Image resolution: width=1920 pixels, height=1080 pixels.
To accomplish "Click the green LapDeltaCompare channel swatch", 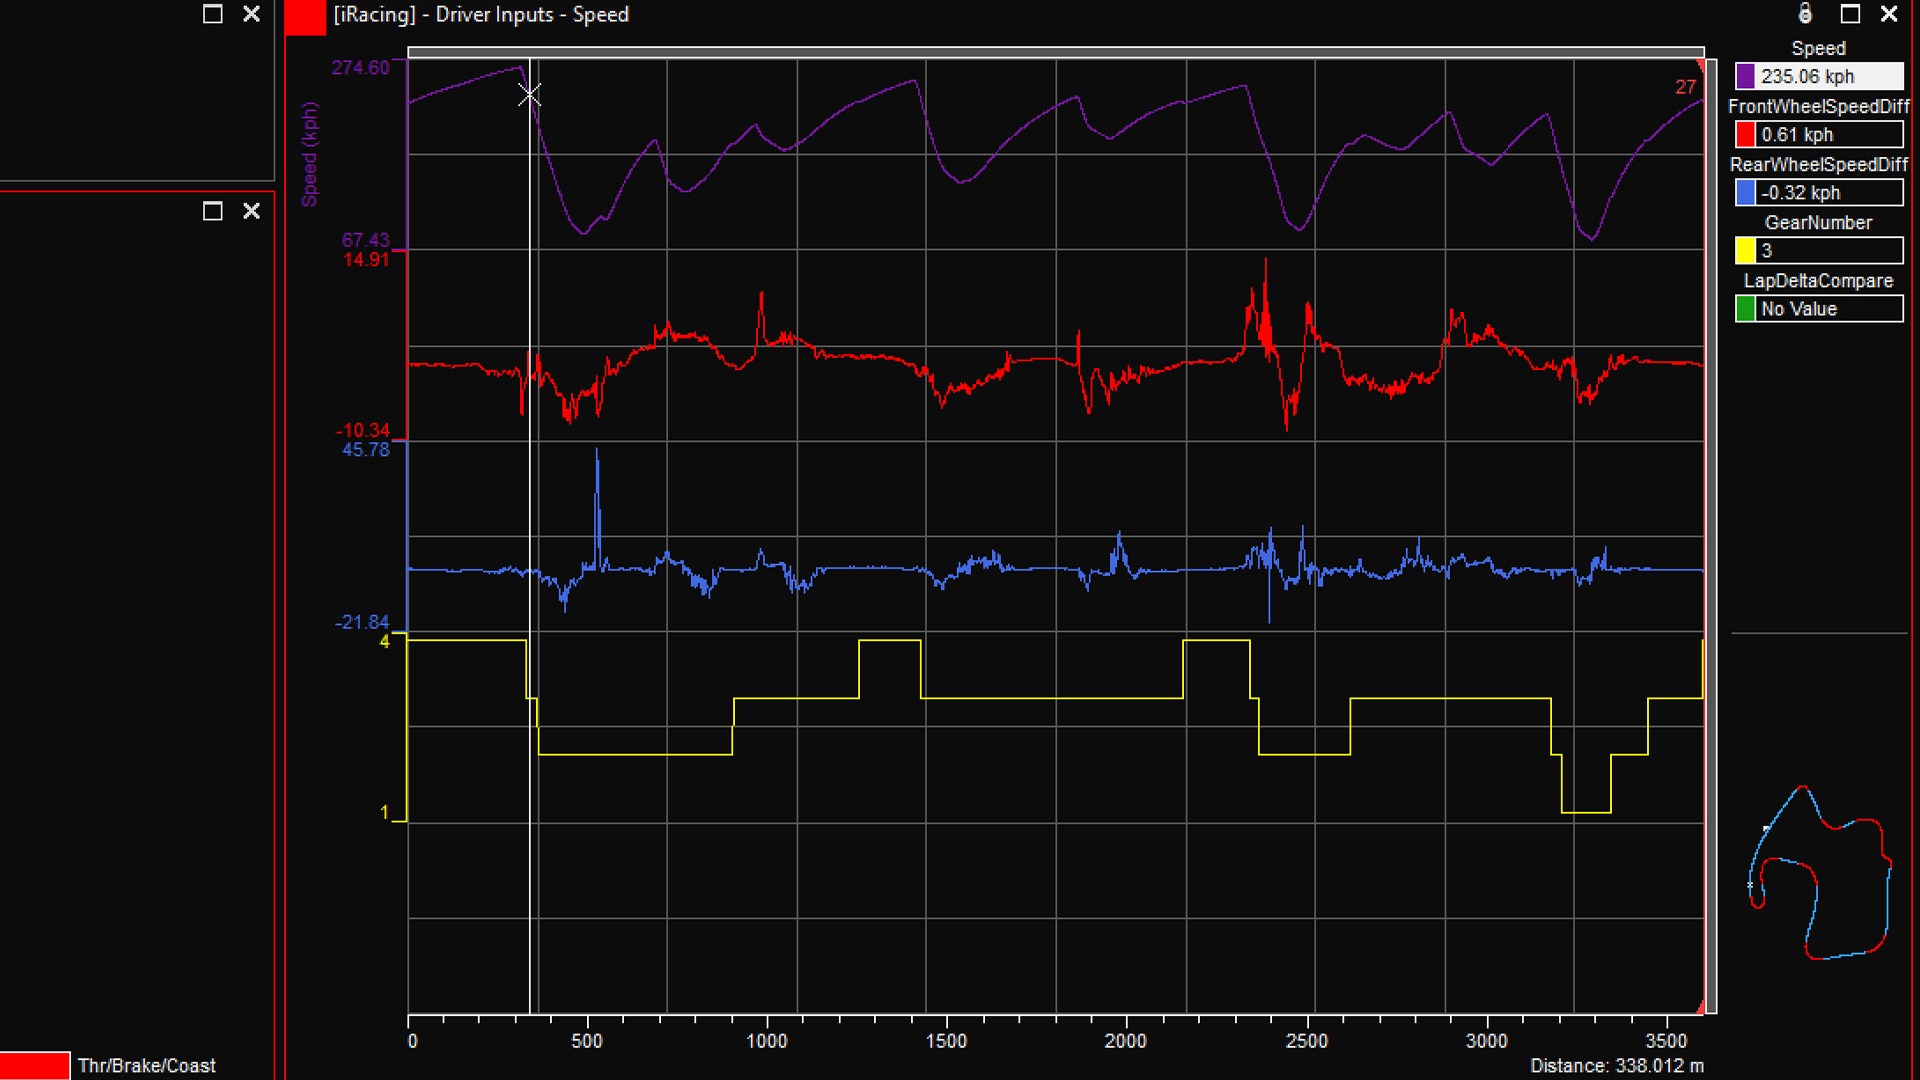I will coord(1744,308).
